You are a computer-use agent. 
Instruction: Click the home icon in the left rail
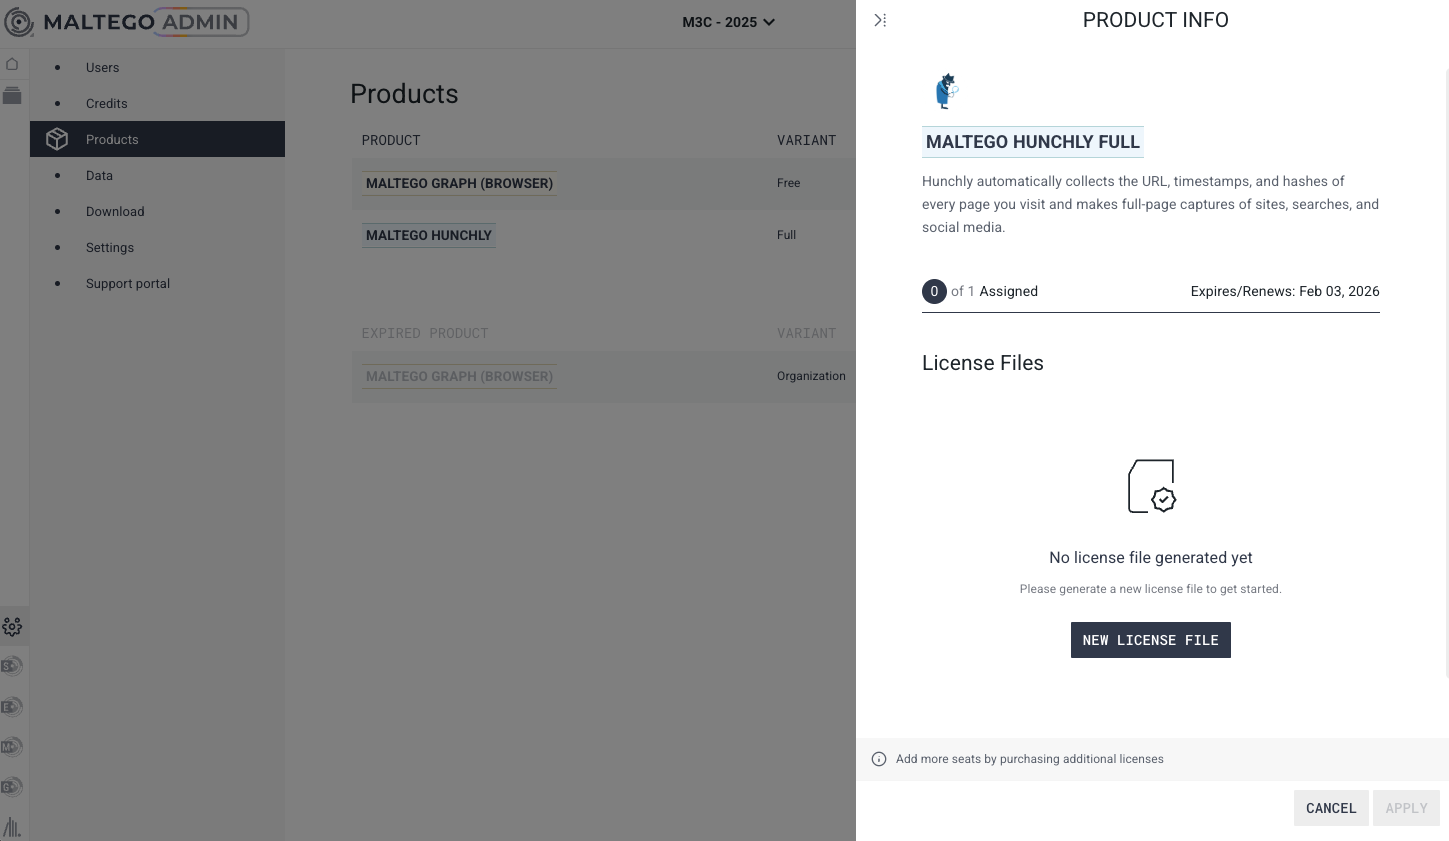point(12,64)
